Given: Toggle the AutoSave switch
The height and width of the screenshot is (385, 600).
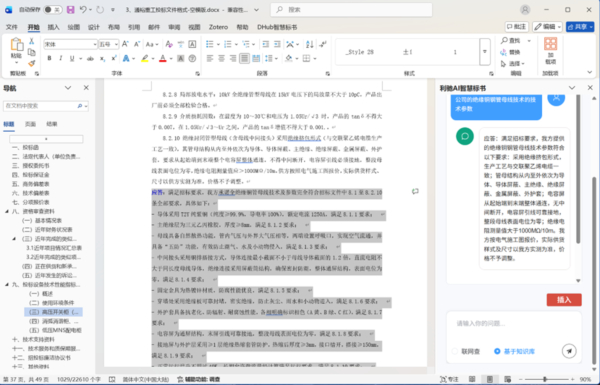Looking at the screenshot, I should (53, 10).
